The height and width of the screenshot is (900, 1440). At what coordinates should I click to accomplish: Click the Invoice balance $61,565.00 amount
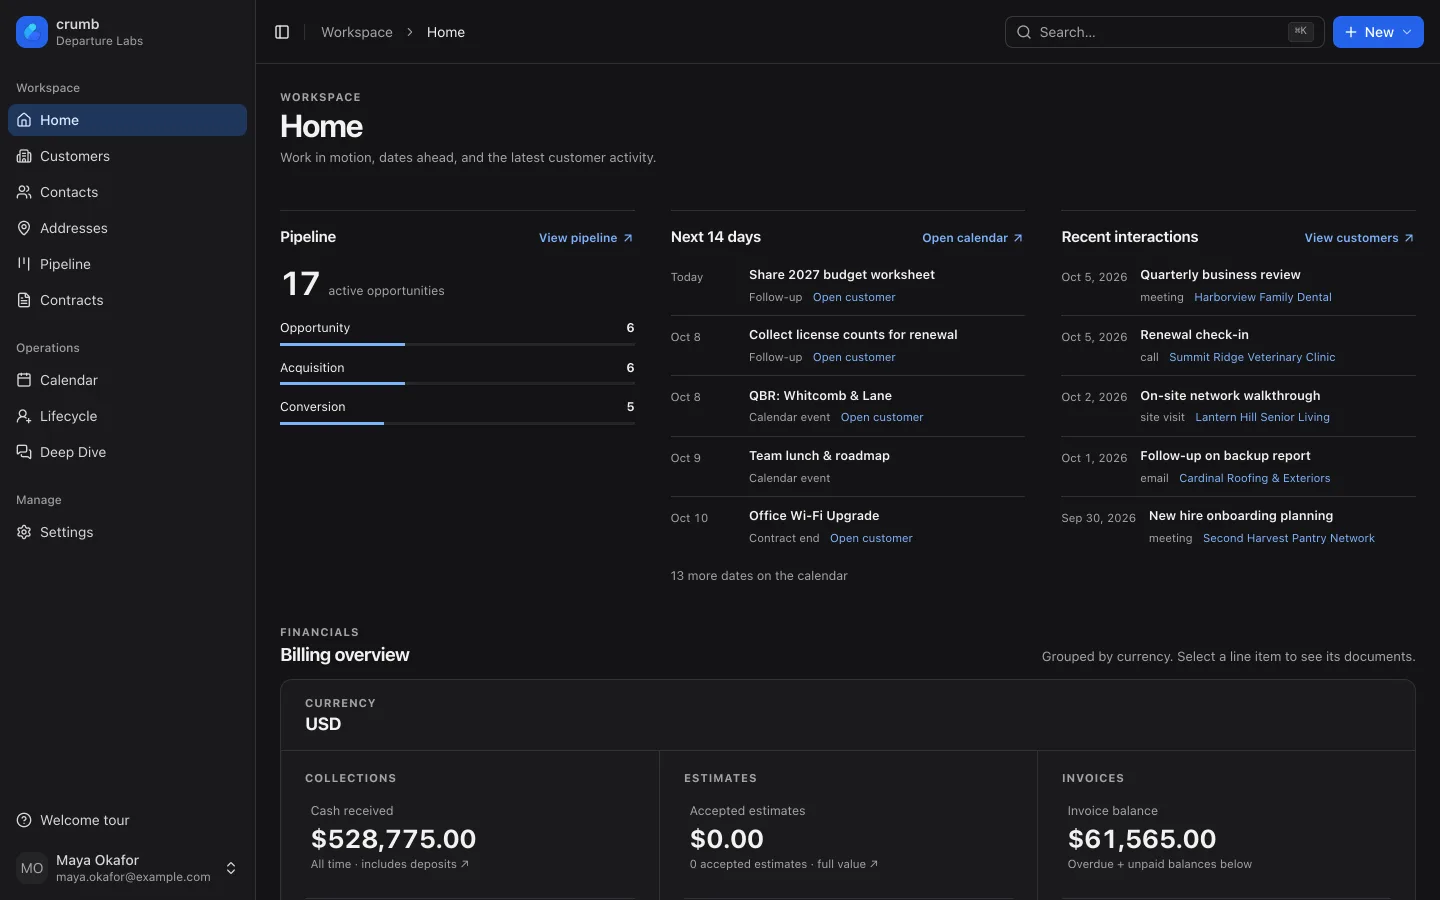click(1142, 839)
